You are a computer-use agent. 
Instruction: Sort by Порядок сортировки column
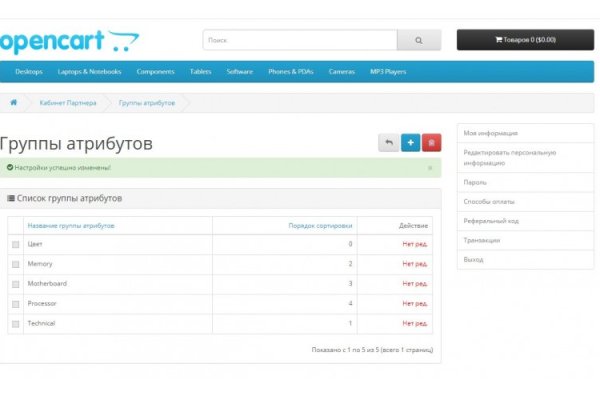[320, 226]
